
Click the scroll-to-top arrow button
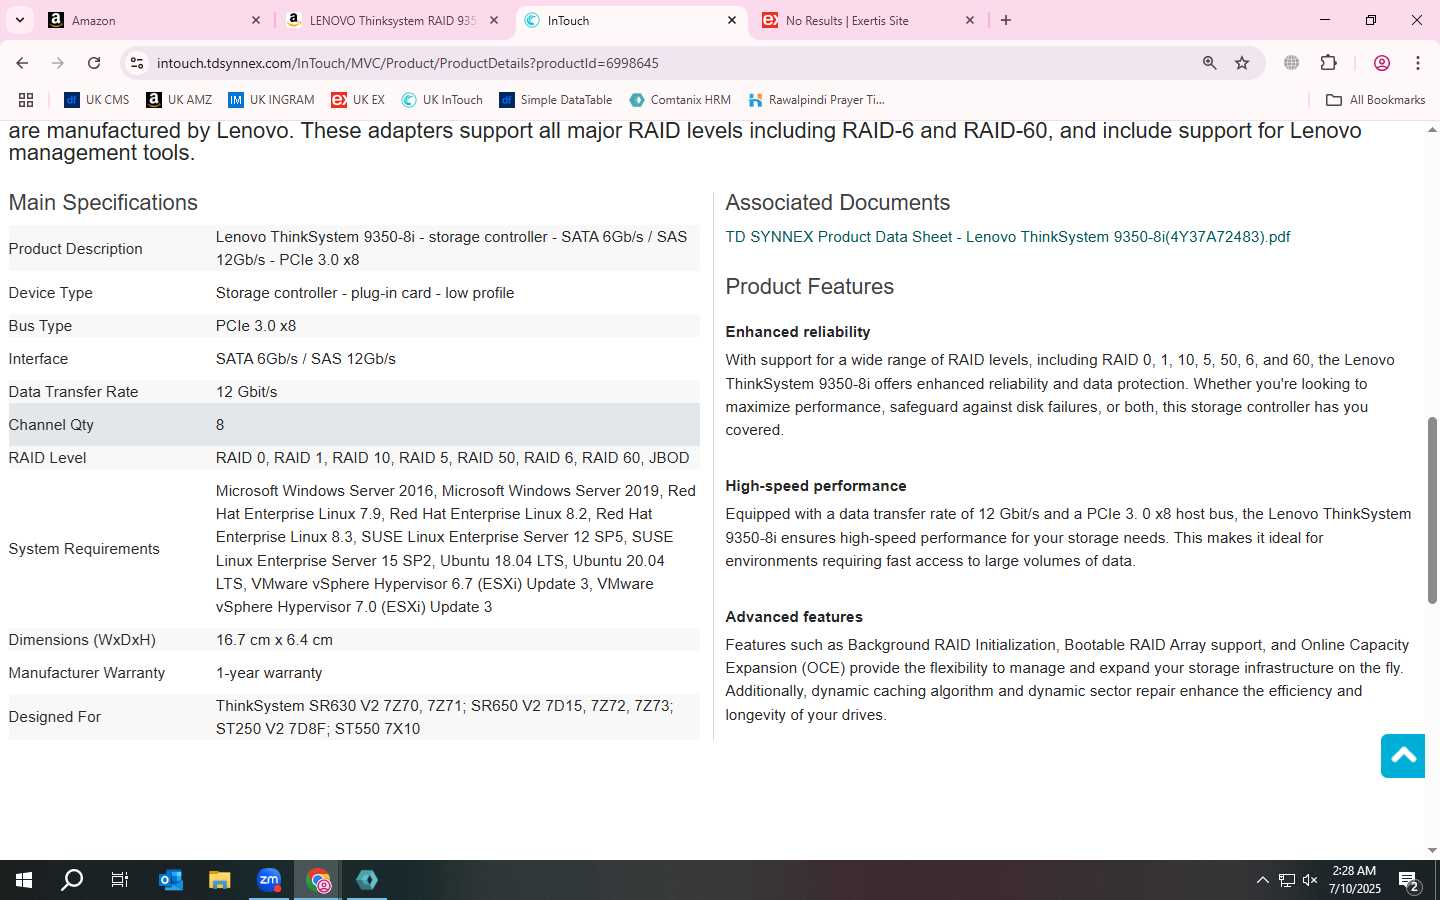pos(1403,756)
